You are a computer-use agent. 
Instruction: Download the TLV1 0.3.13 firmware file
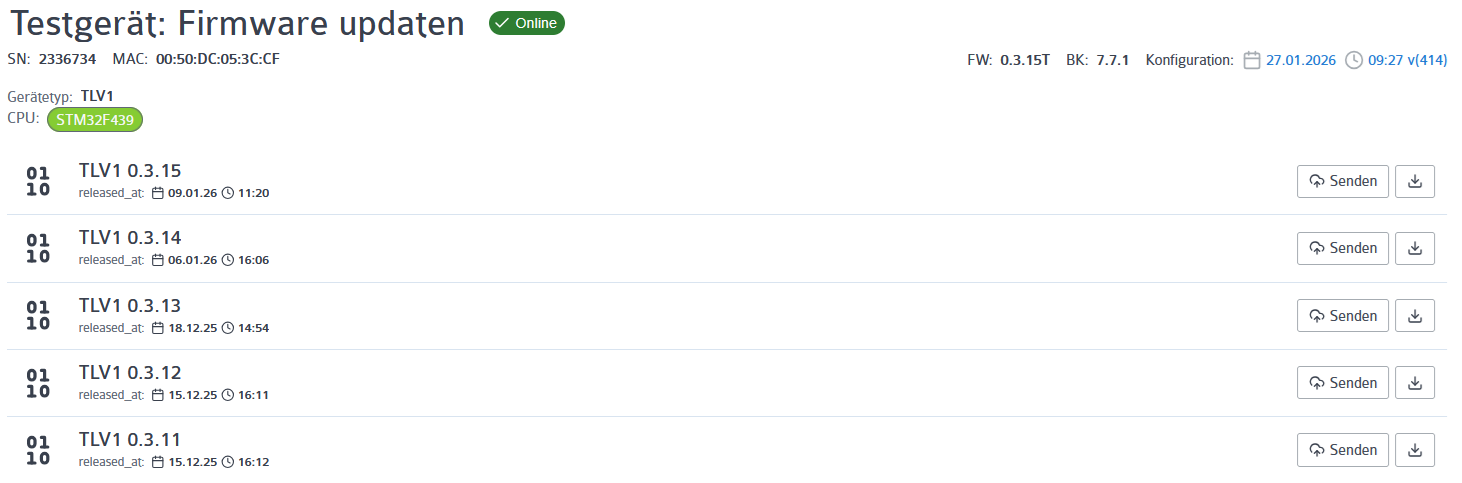(x=1415, y=316)
